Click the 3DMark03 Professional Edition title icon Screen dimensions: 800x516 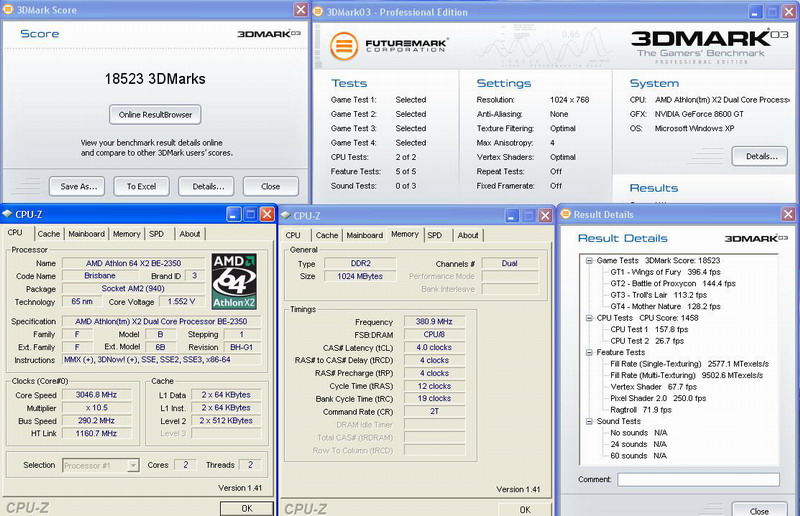coord(318,11)
